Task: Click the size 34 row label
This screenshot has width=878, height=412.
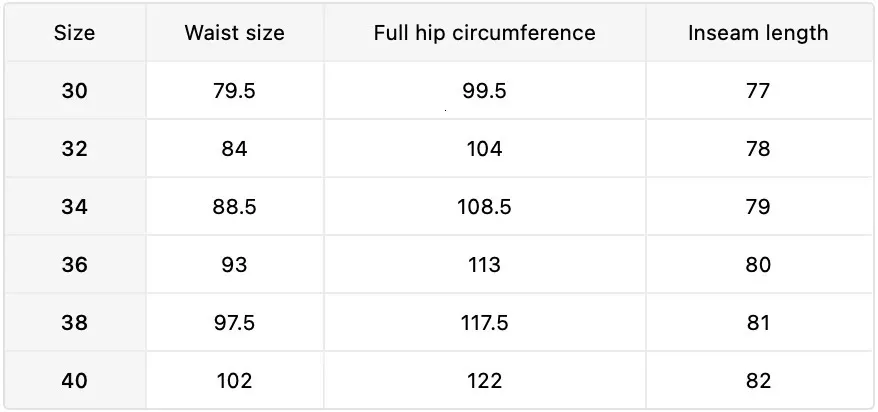Action: point(74,207)
